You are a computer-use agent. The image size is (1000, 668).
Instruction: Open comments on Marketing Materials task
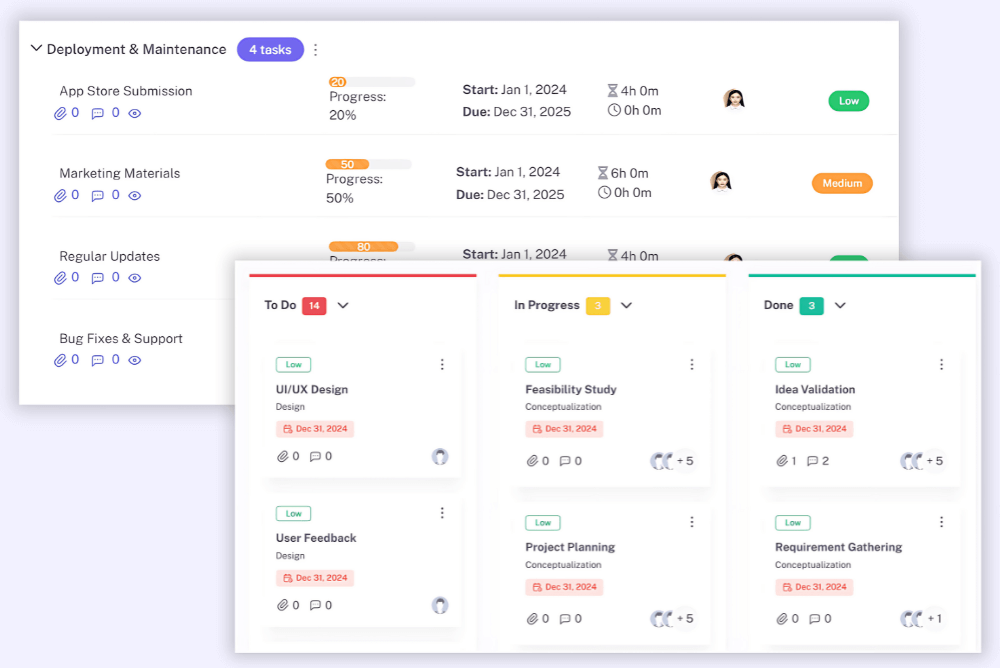coord(97,196)
